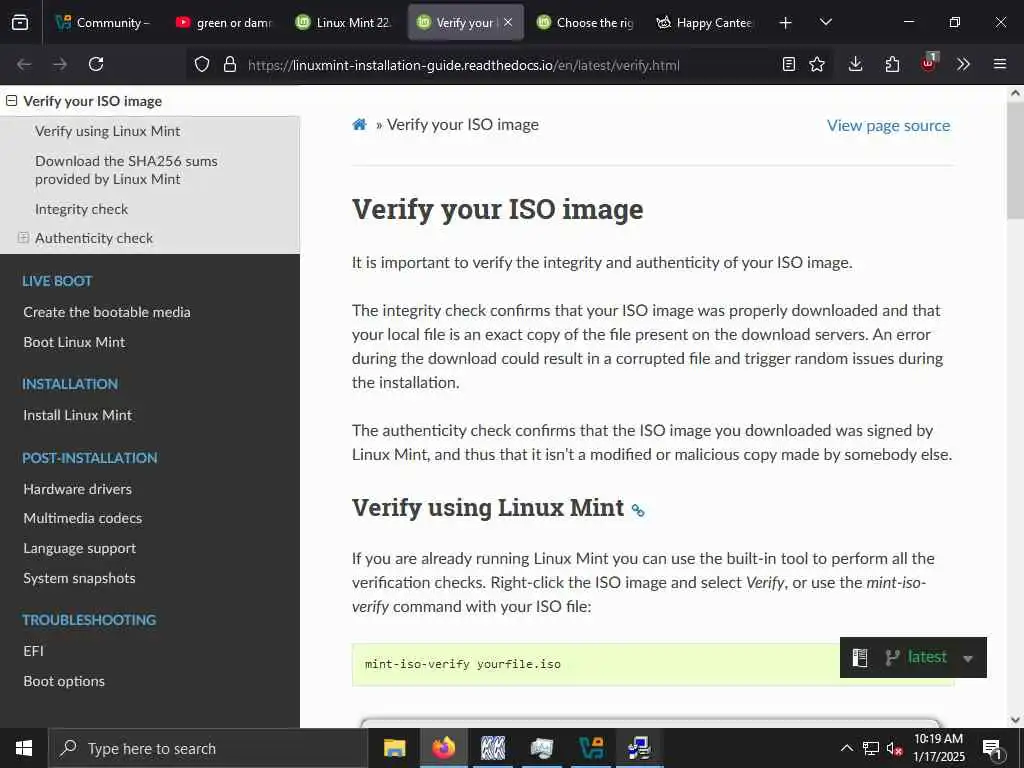The height and width of the screenshot is (768, 1024).
Task: Jump to Integrity check section
Action: tap(82, 209)
